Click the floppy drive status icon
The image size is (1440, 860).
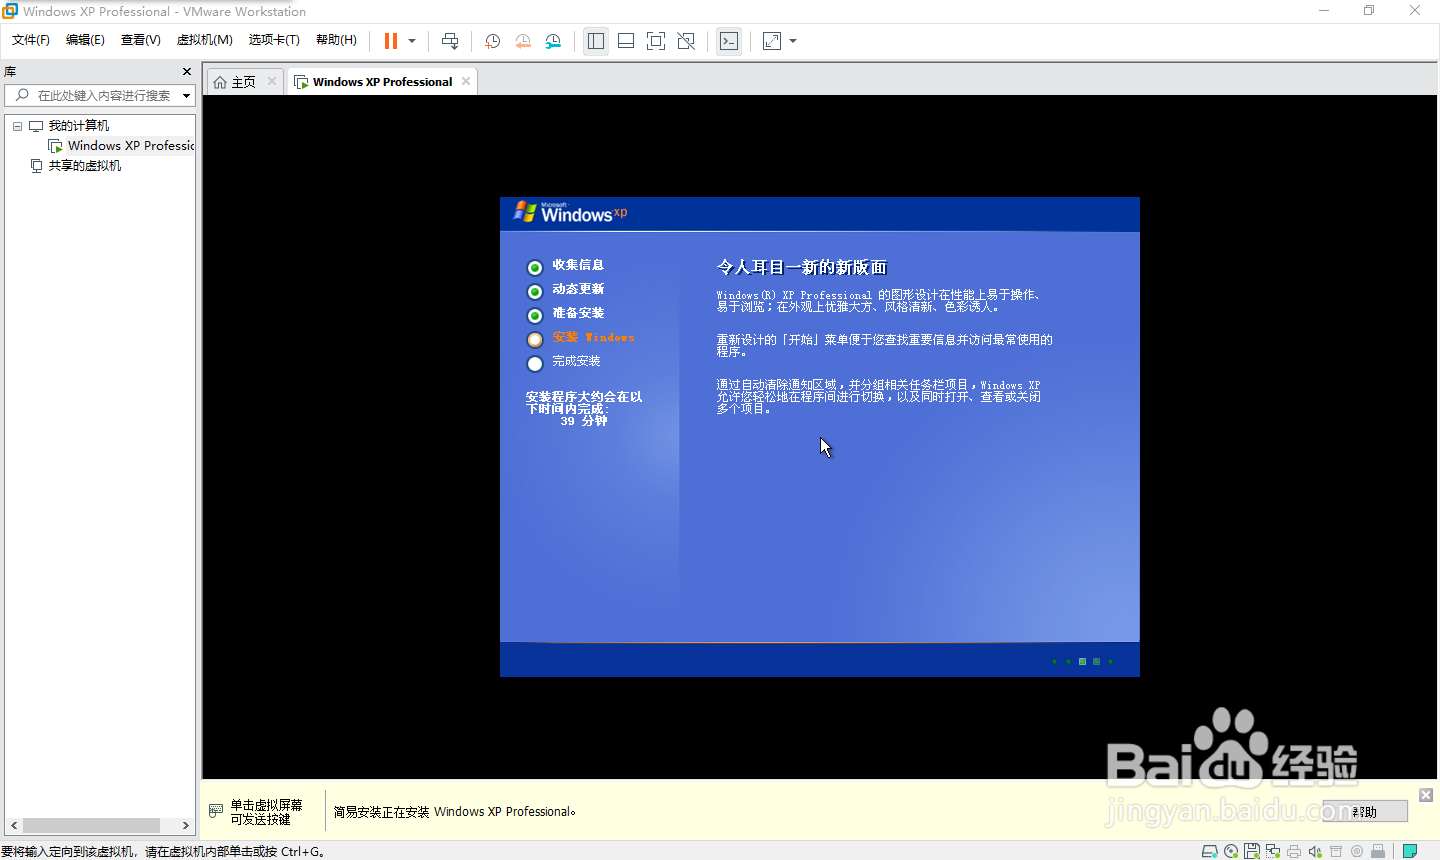click(x=1252, y=851)
